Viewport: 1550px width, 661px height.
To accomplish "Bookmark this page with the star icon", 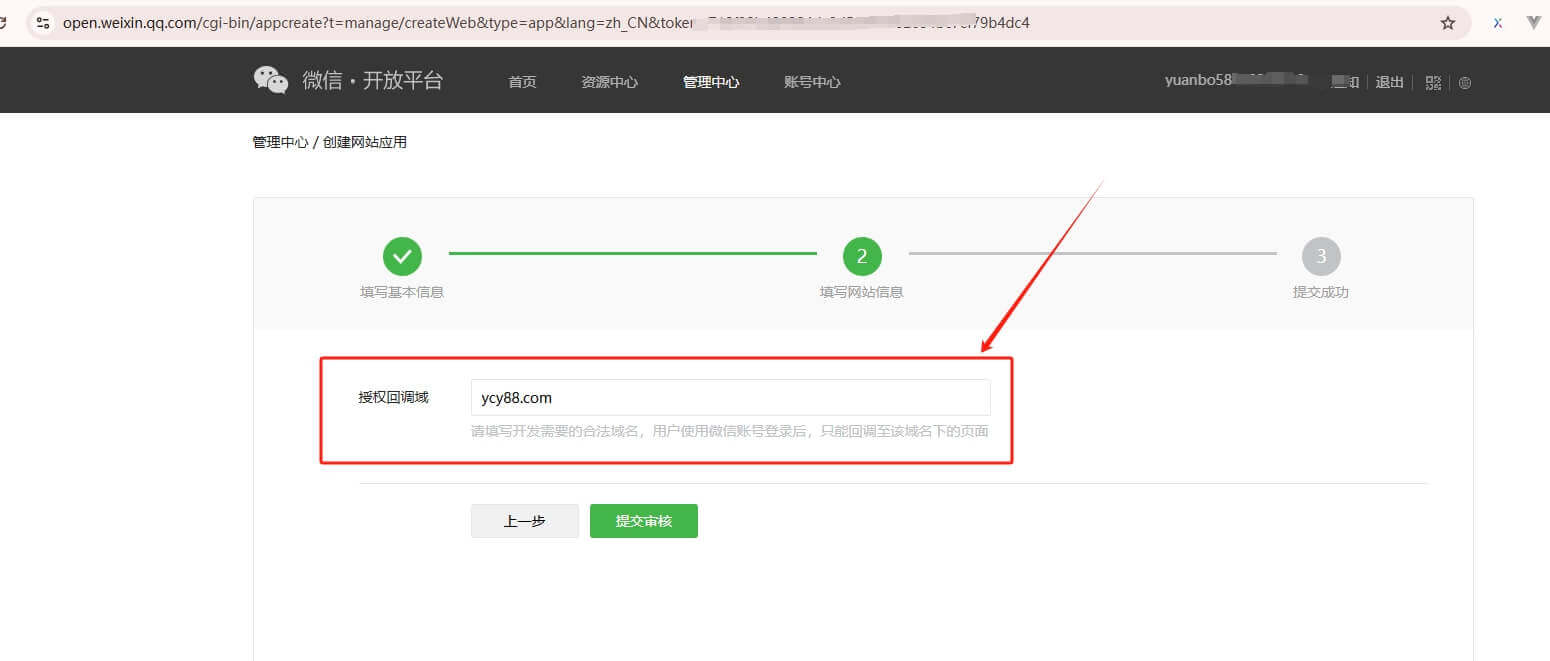I will pyautogui.click(x=1447, y=23).
